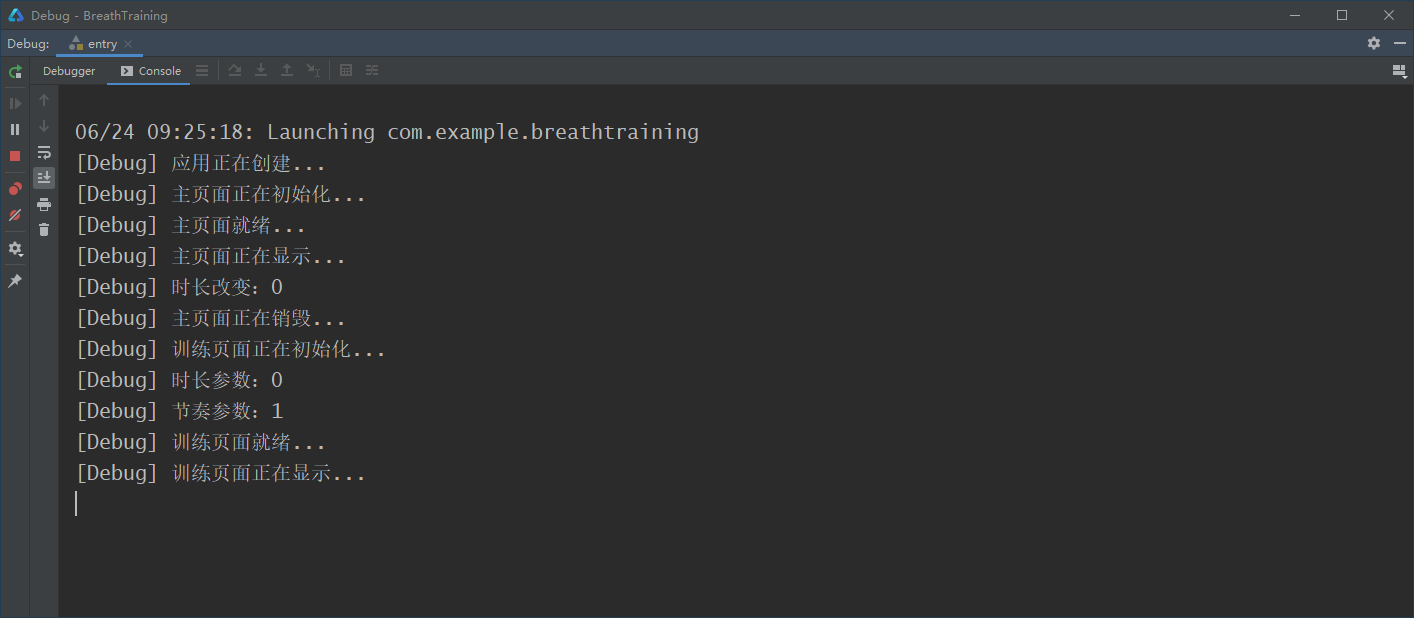
Task: Clear console with the trash icon
Action: coord(44,230)
